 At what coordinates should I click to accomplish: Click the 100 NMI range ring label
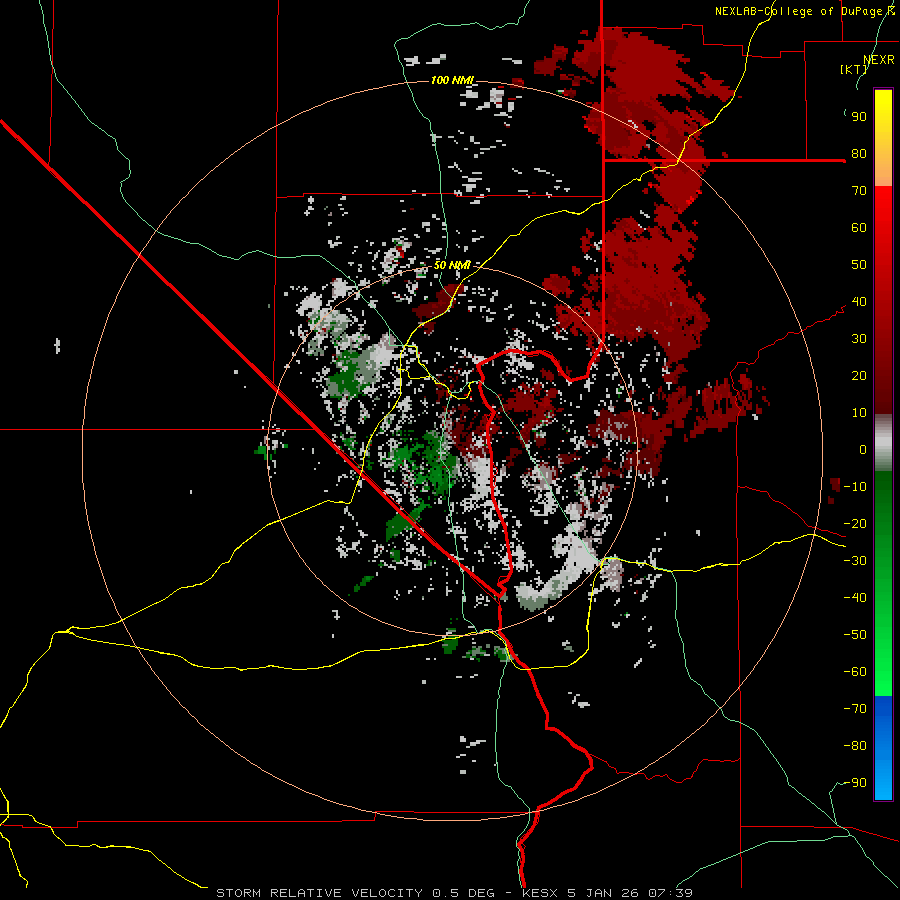[452, 80]
